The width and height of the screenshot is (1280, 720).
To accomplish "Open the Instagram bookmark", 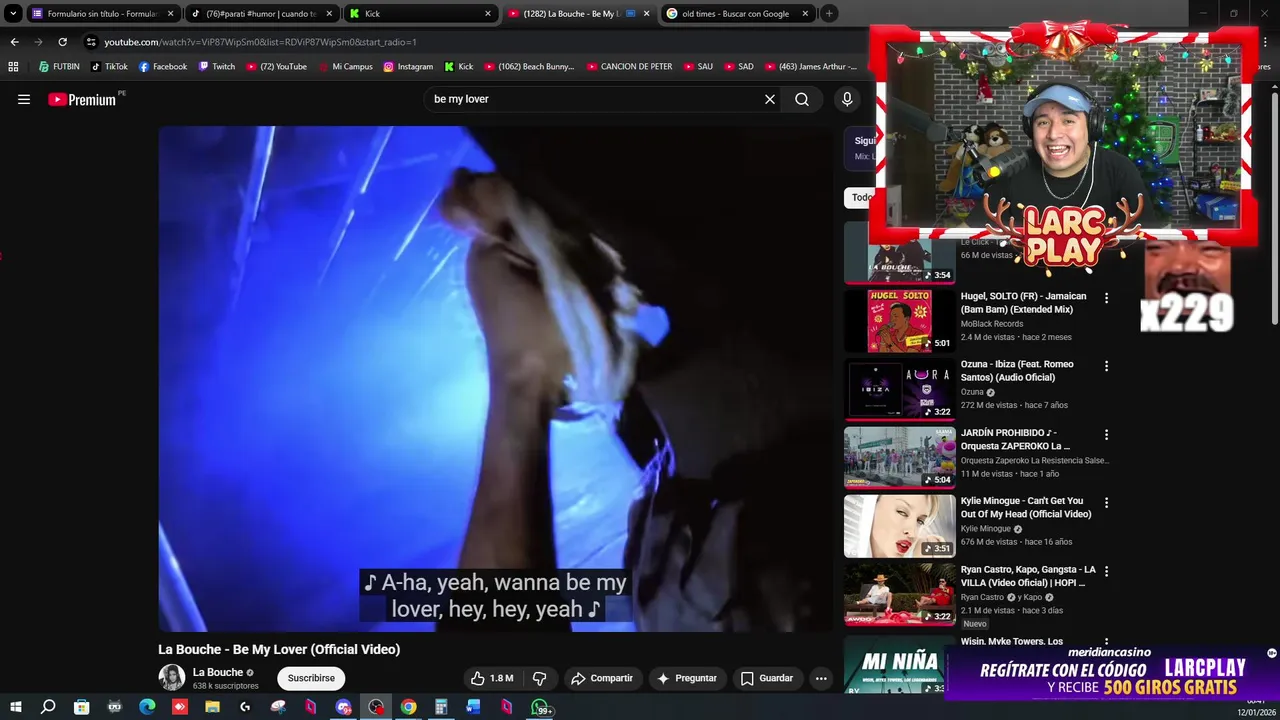I will [408, 67].
